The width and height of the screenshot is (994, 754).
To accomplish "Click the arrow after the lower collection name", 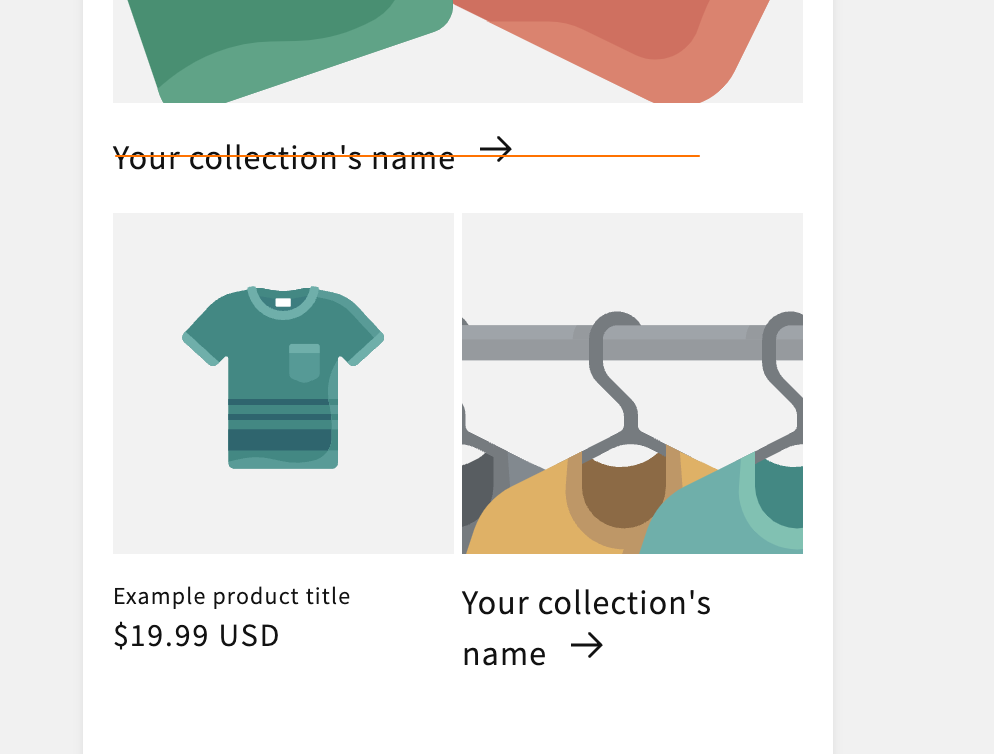I will pos(587,646).
